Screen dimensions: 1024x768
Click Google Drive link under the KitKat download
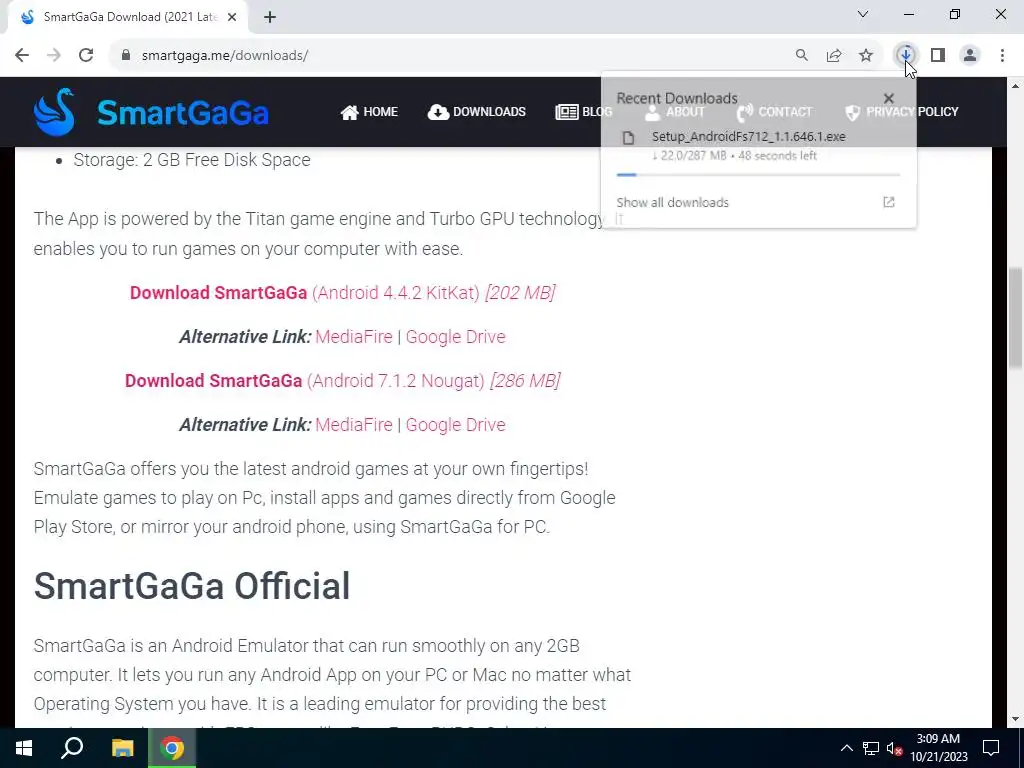456,337
